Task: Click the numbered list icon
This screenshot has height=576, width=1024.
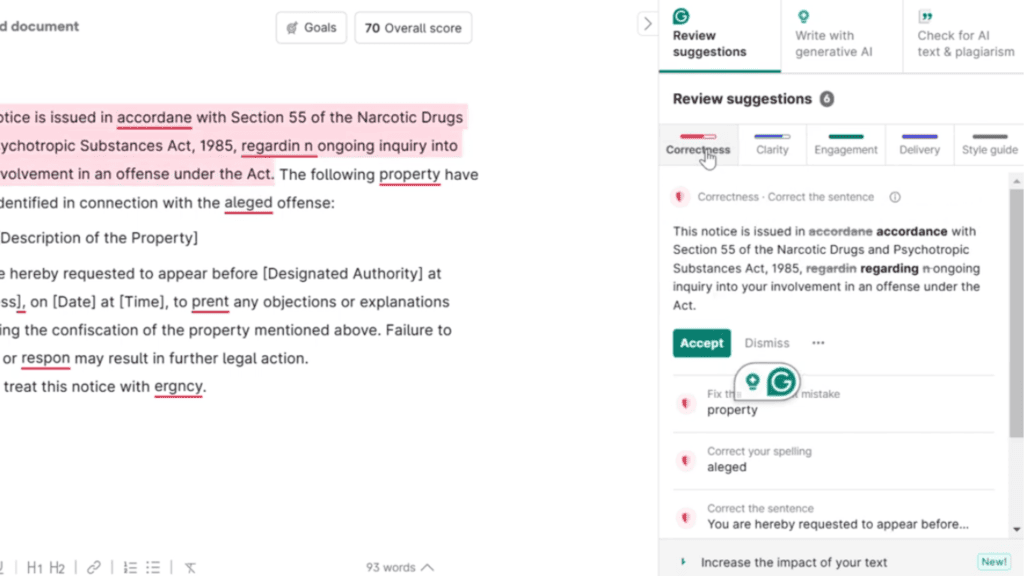Action: 130,567
